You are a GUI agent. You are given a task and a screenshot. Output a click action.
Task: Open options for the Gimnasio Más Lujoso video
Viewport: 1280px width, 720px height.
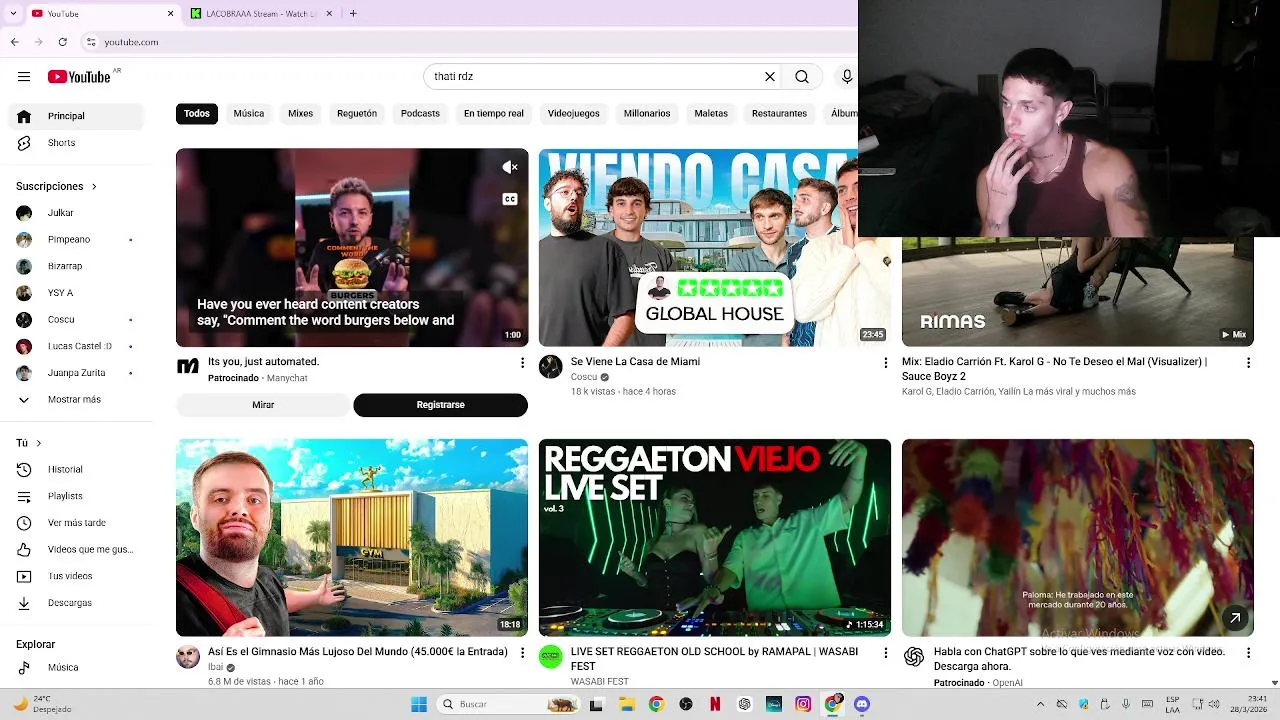pos(522,653)
